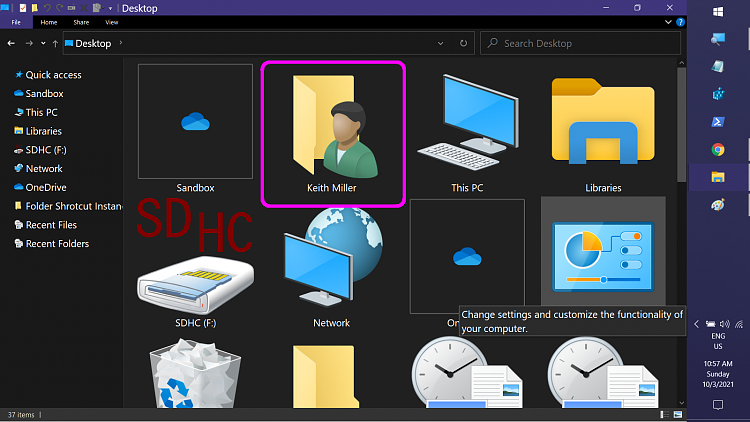This screenshot has height=422, width=750.
Task: Click the Search Desktop input field
Action: [x=580, y=43]
